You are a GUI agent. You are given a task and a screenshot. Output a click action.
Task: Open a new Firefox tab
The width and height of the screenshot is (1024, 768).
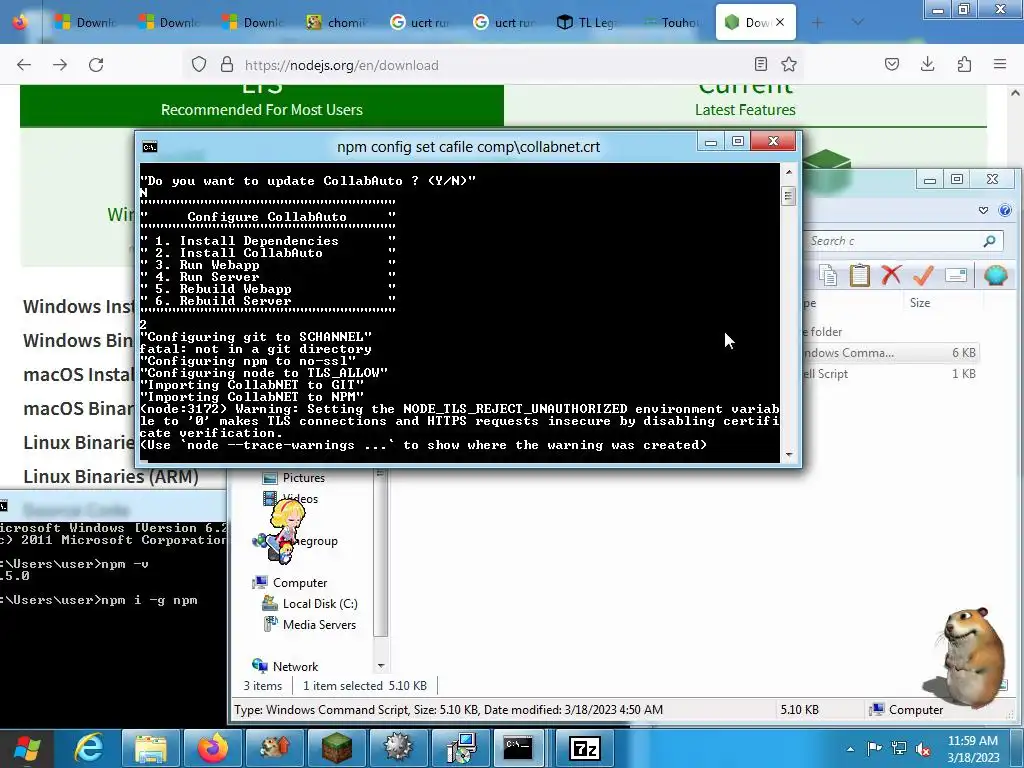817,22
